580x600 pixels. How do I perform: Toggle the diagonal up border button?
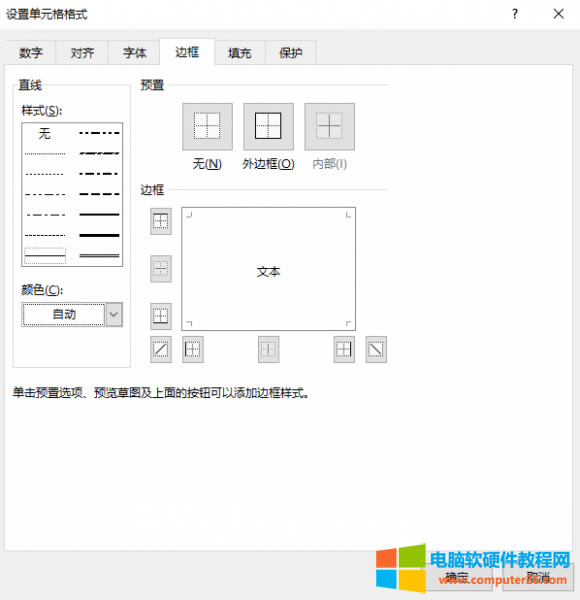(161, 349)
